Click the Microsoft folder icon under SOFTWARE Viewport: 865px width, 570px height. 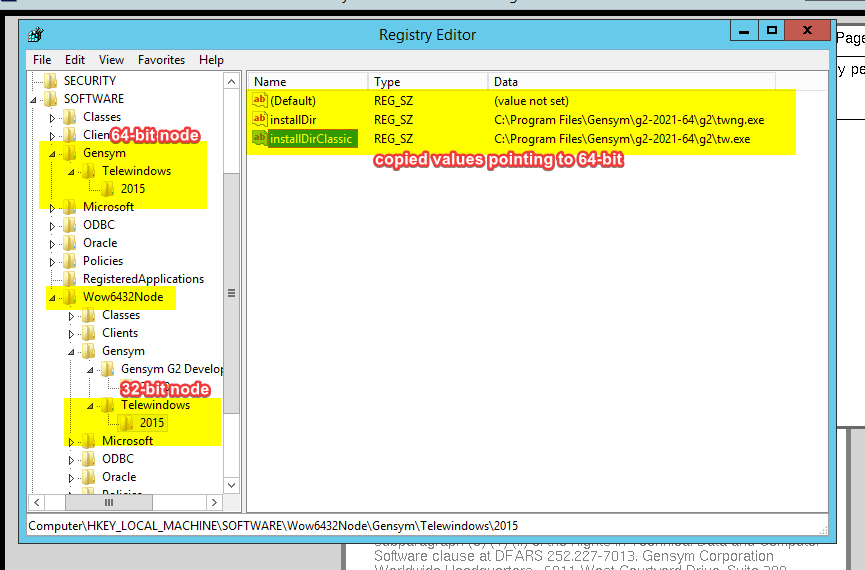pos(70,207)
